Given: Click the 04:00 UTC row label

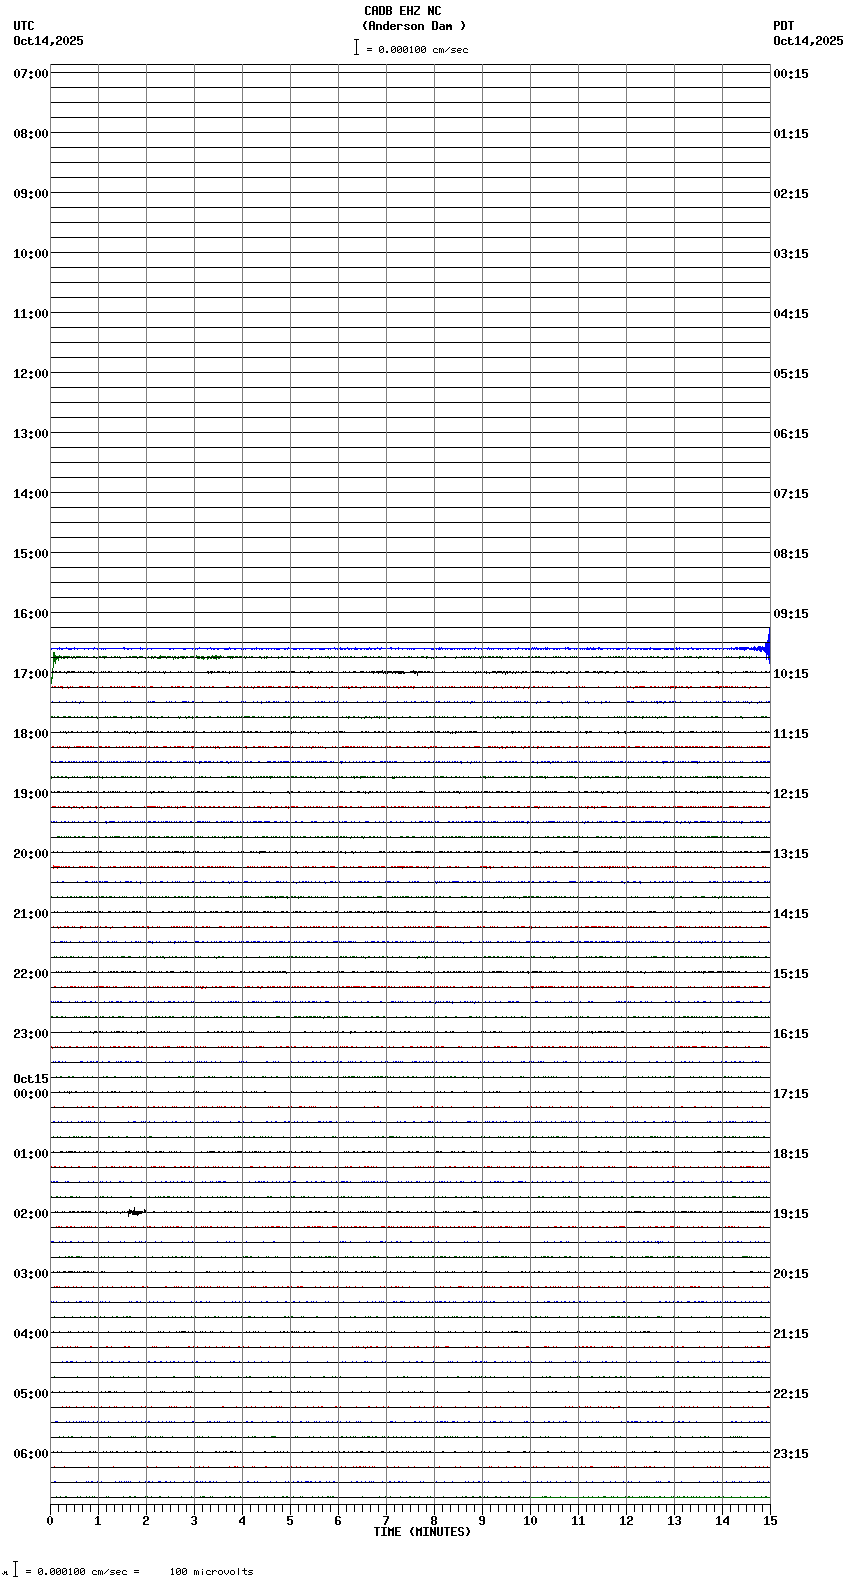Looking at the screenshot, I should click(x=31, y=1334).
